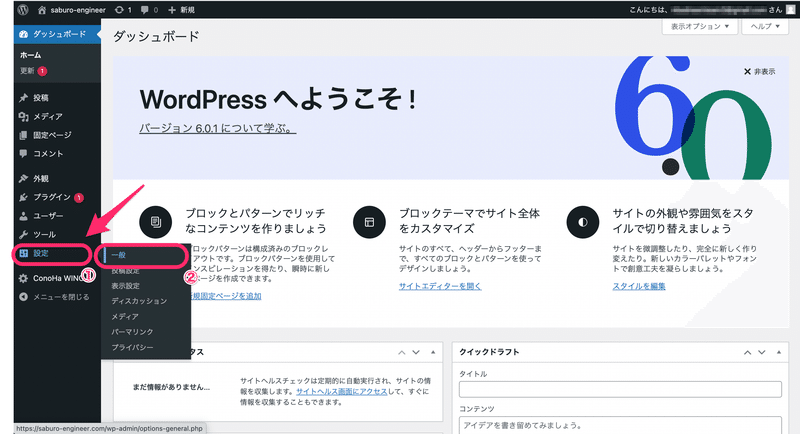Focus the タイトル input field
800x434 pixels.
[x=620, y=389]
